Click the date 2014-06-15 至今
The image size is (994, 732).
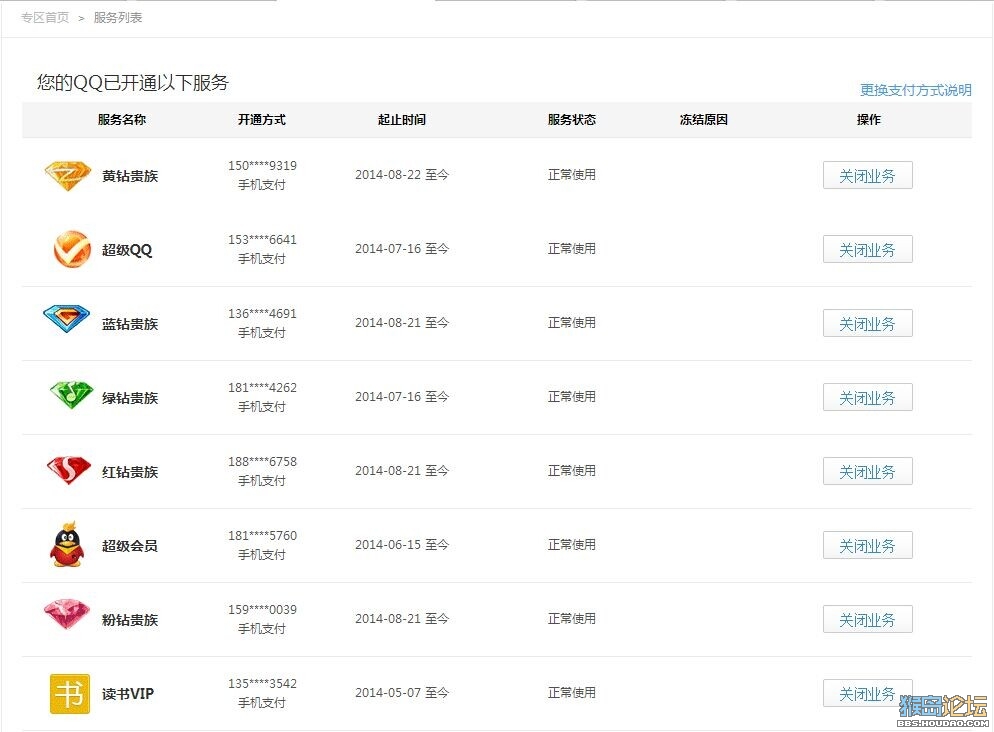402,545
